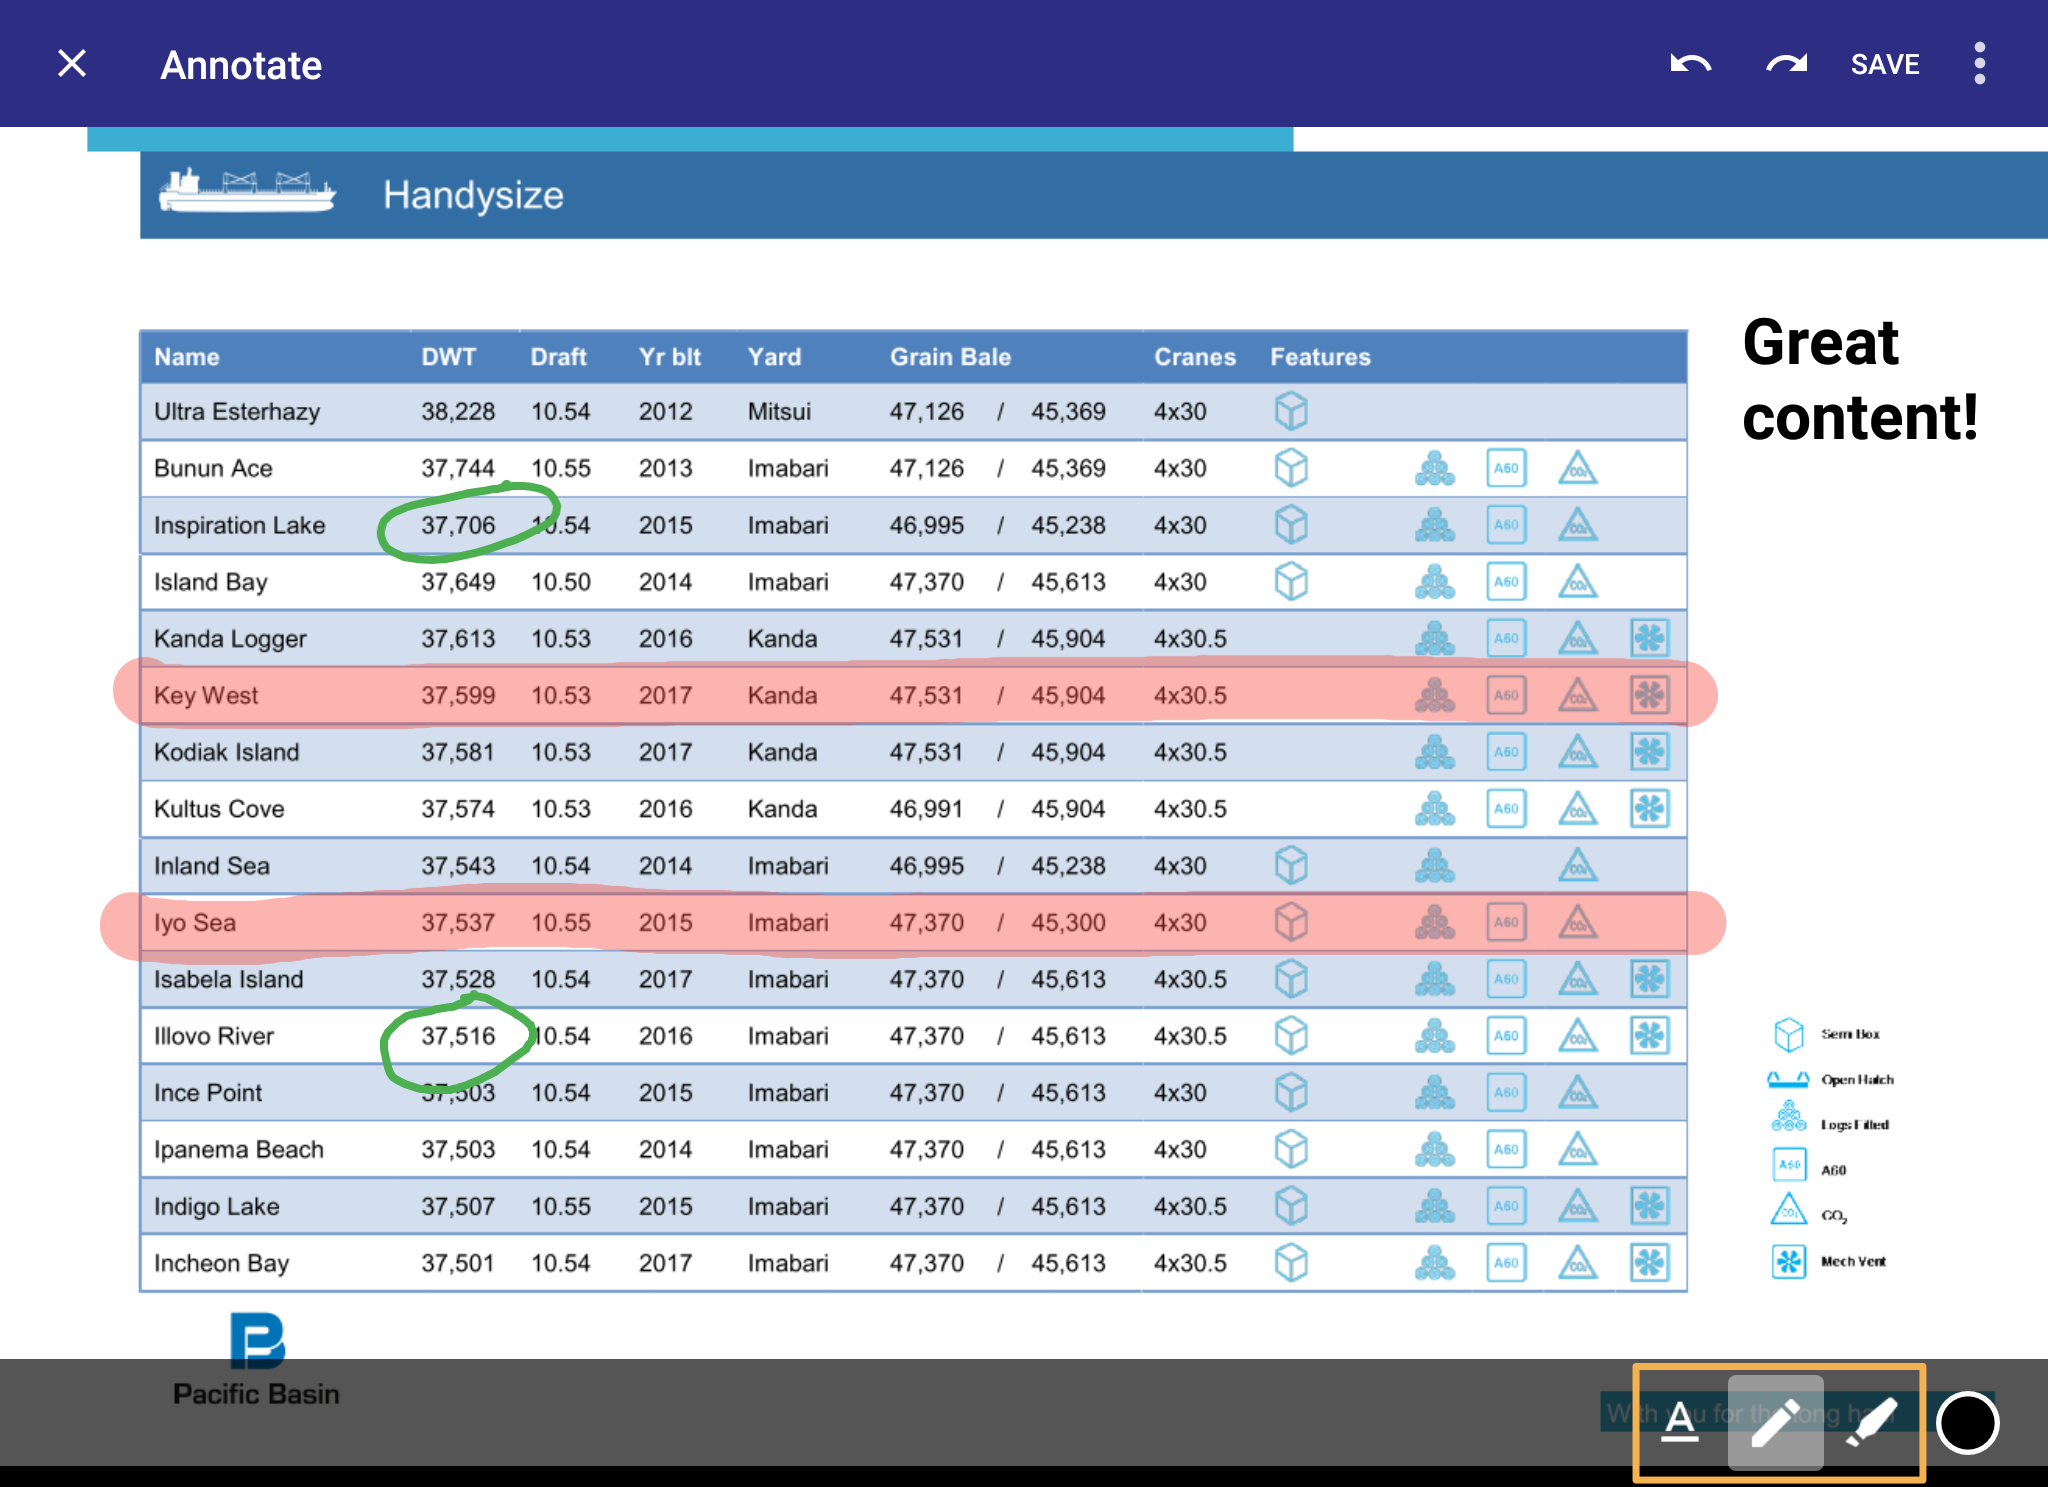The image size is (2048, 1487).
Task: Click the 'Kanda Logger' vessel name
Action: (x=230, y=639)
